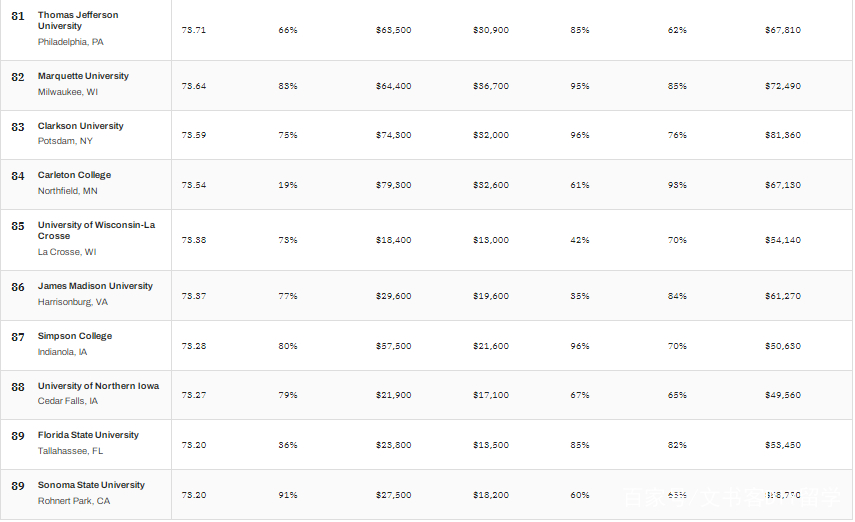855x522 pixels.
Task: Click Marquette's $72,490 salary cell
Action: pos(782,86)
